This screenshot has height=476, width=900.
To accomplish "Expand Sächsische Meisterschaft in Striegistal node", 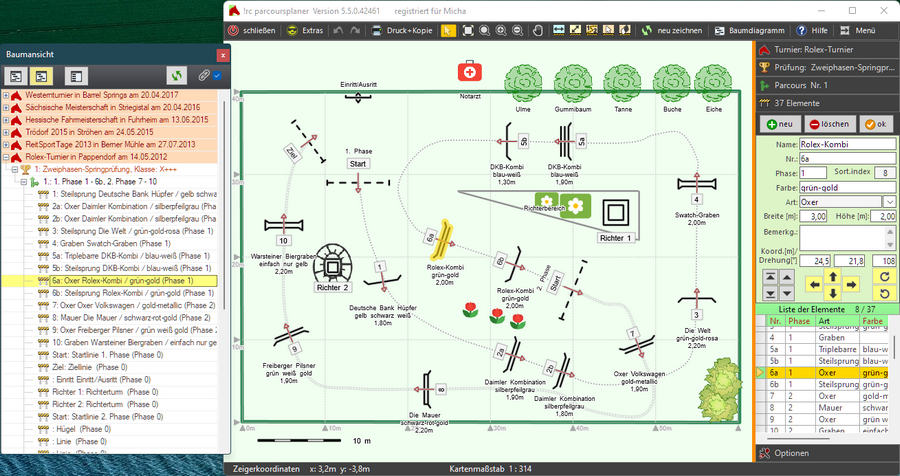I will [x=6, y=107].
